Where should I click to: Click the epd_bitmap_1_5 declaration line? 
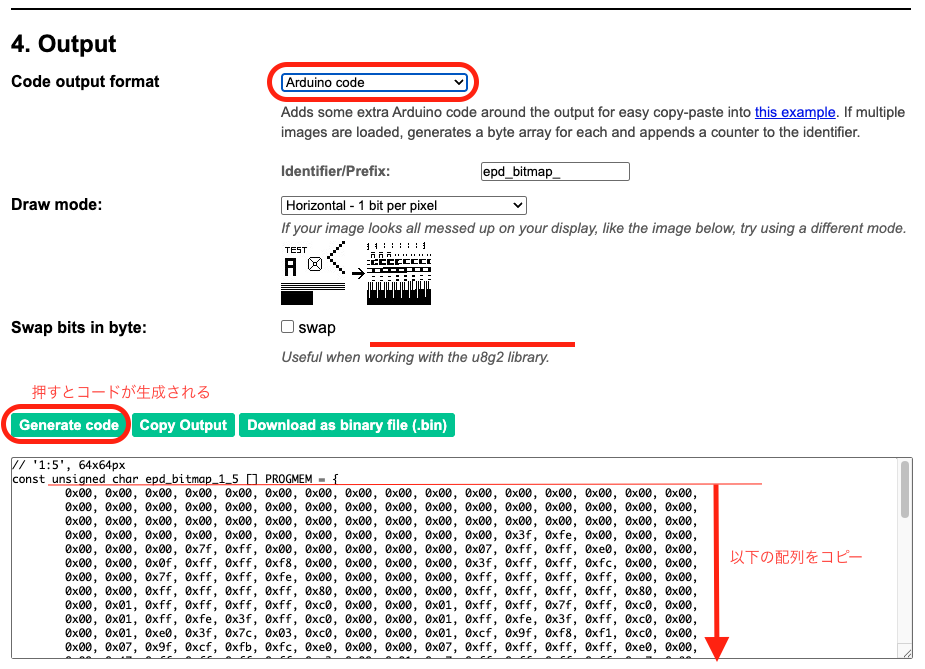[x=175, y=479]
